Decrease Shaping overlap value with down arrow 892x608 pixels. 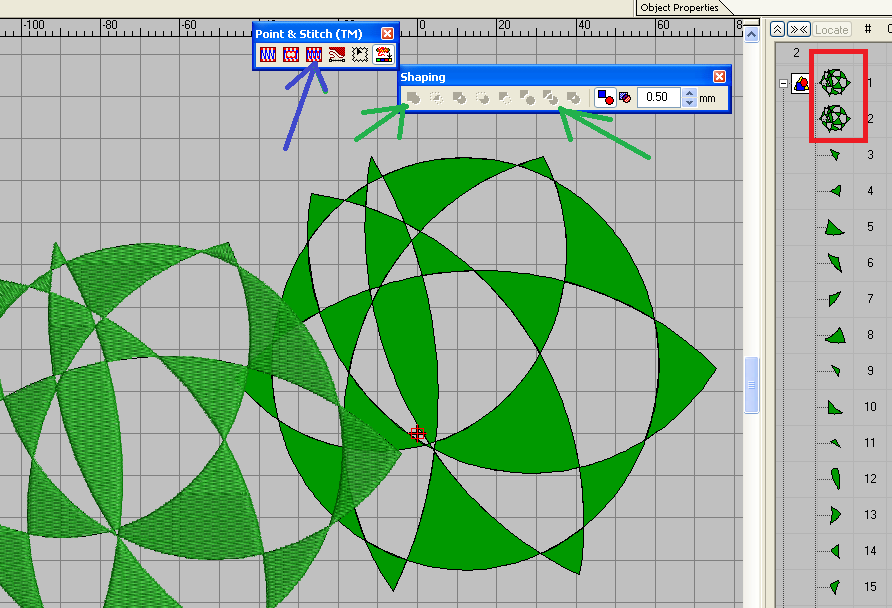point(689,102)
